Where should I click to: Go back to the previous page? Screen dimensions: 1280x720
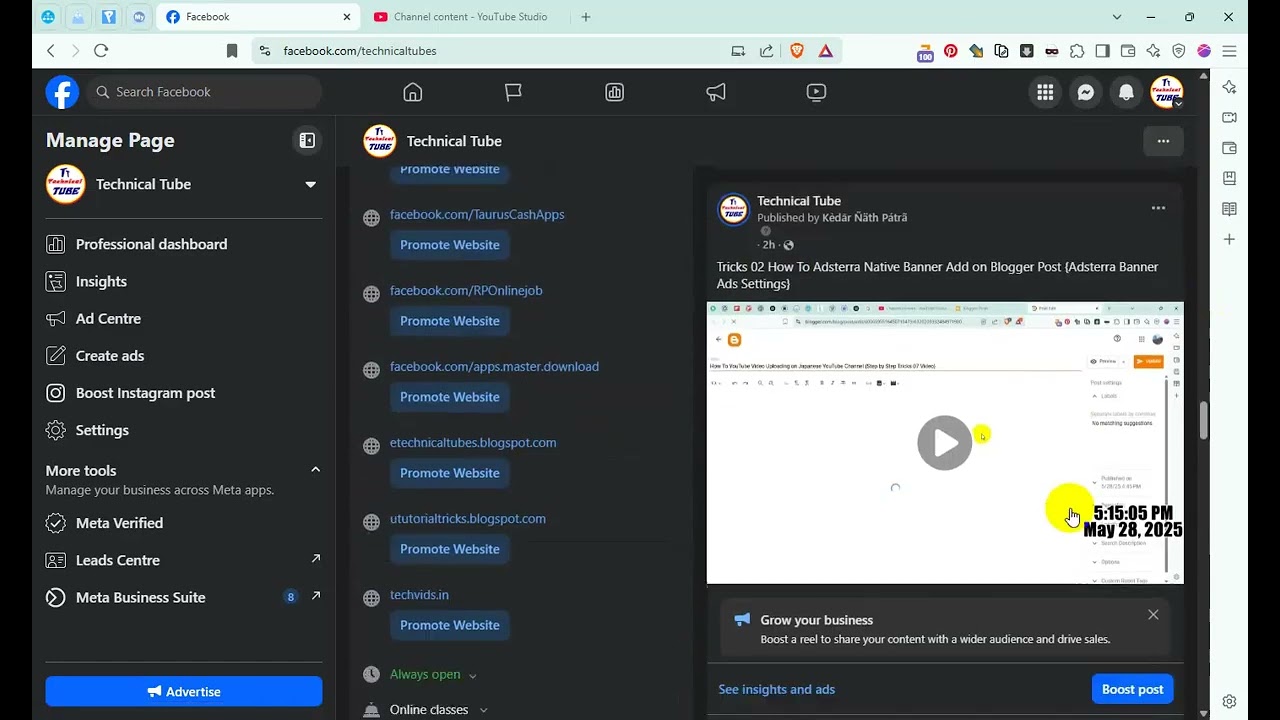(51, 51)
